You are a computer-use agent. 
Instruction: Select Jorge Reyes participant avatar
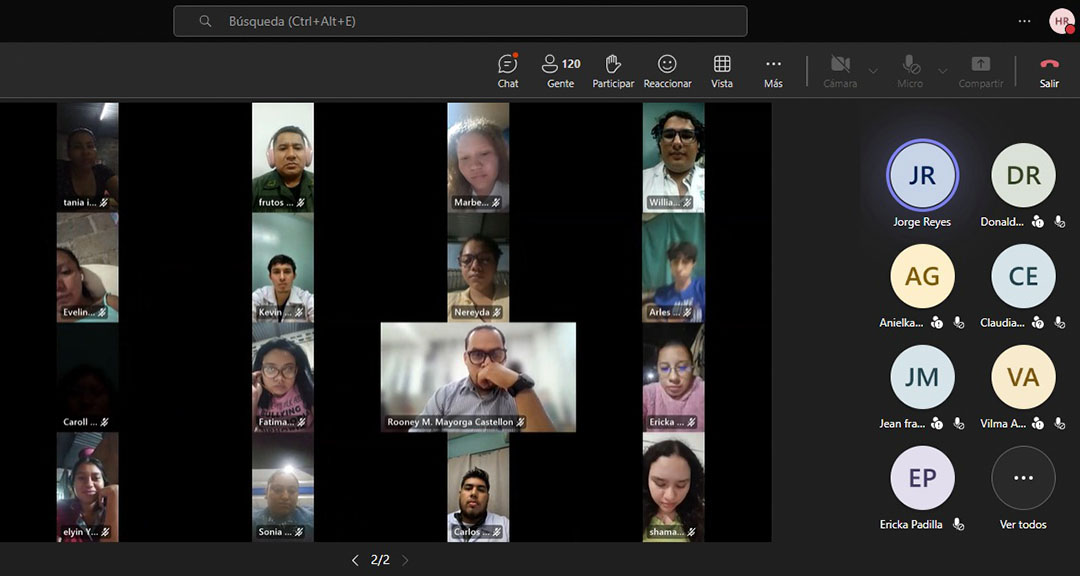click(922, 175)
